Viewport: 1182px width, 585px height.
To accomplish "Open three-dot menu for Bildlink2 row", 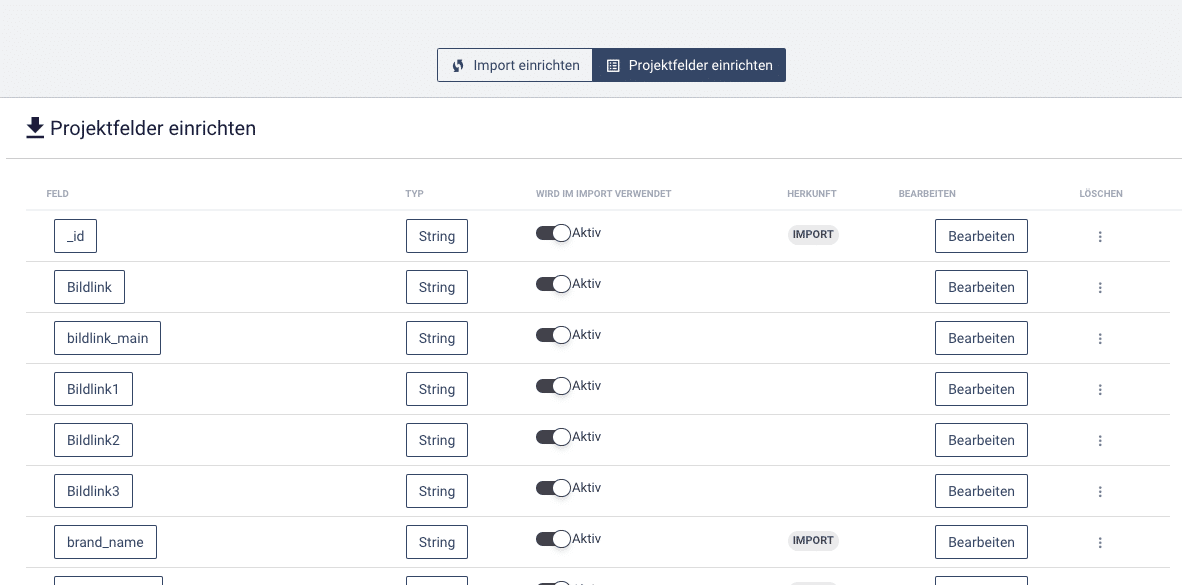I will tap(1100, 440).
